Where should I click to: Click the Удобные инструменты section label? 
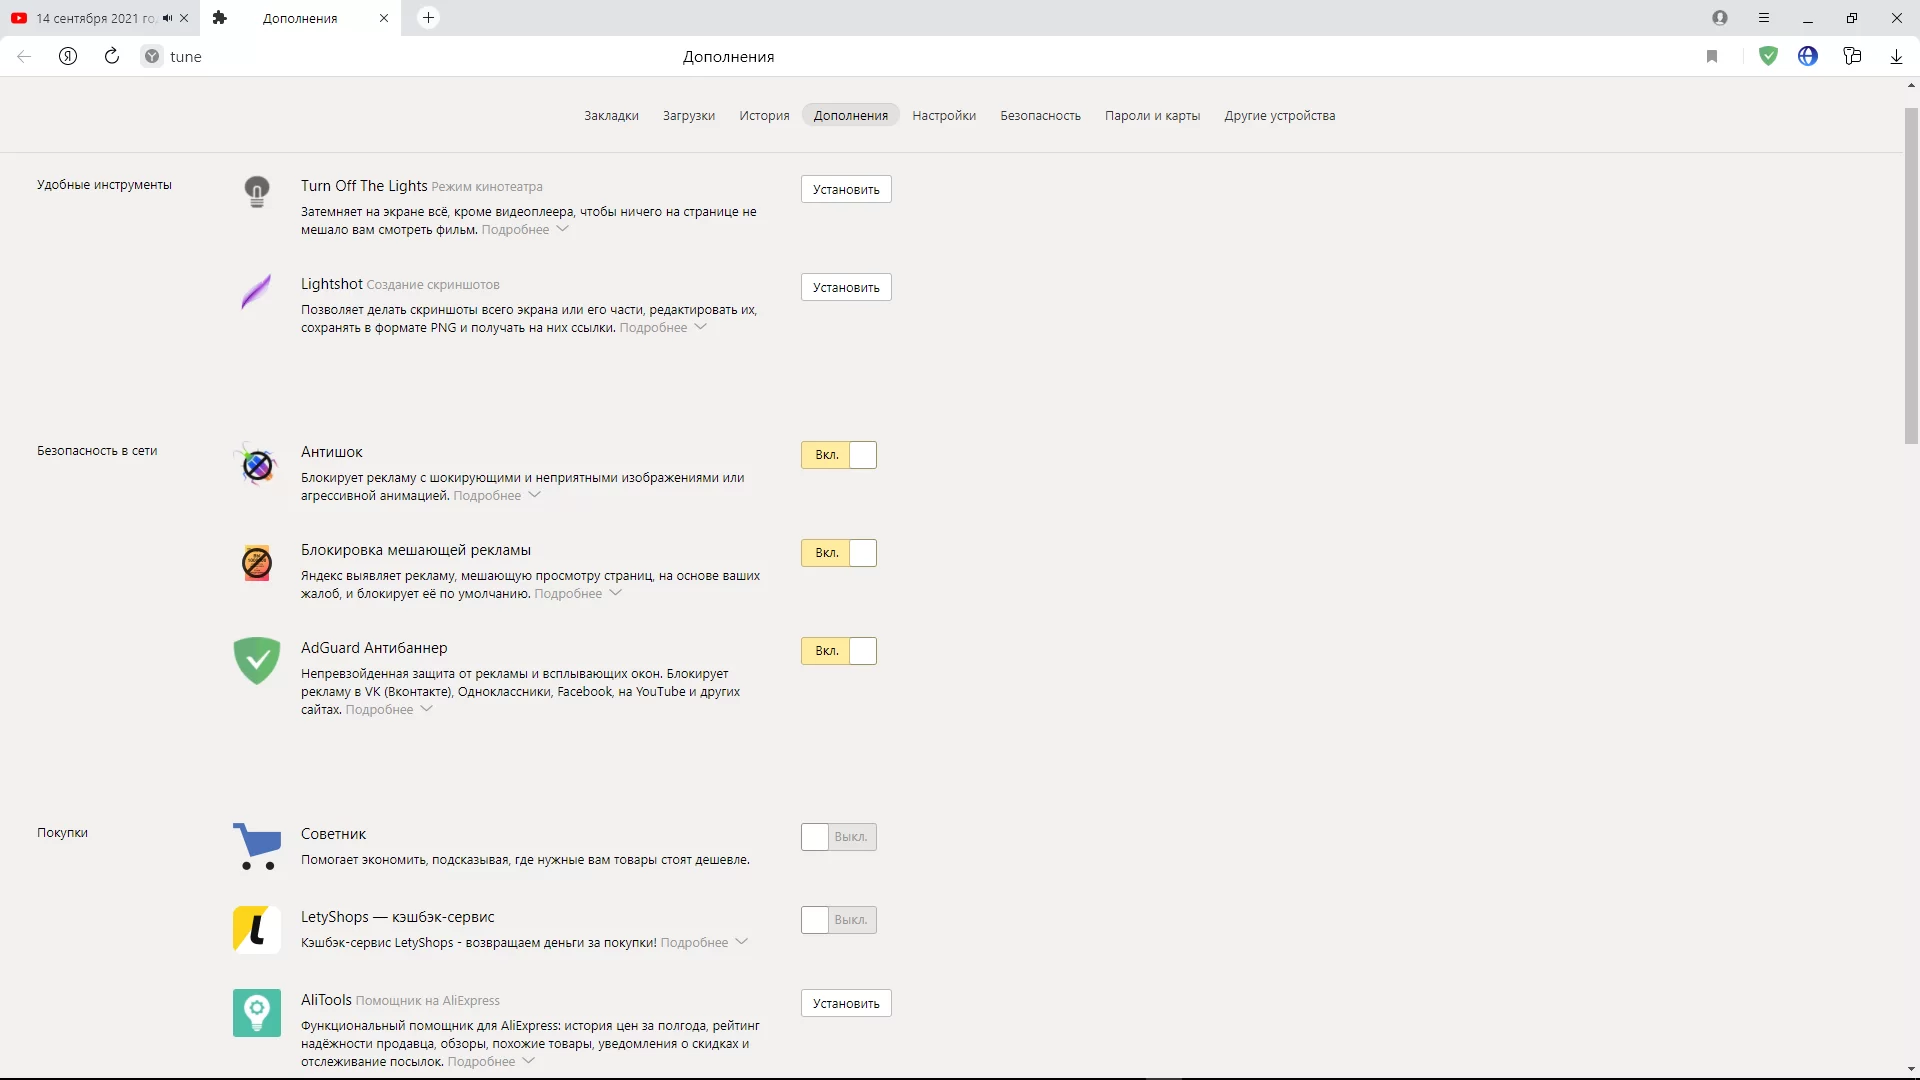click(x=104, y=185)
